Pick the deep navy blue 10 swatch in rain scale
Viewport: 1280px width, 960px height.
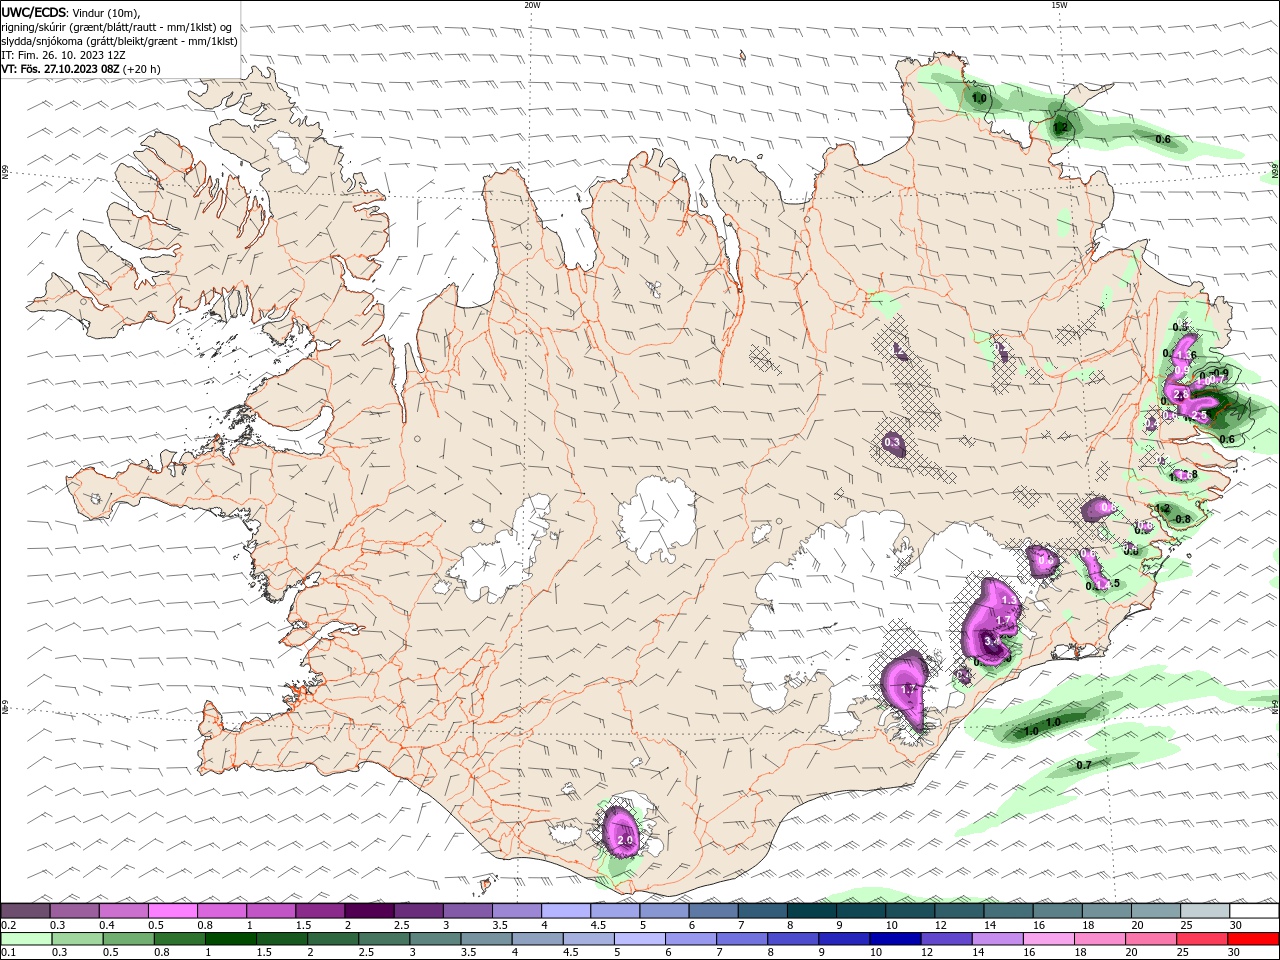pos(895,939)
